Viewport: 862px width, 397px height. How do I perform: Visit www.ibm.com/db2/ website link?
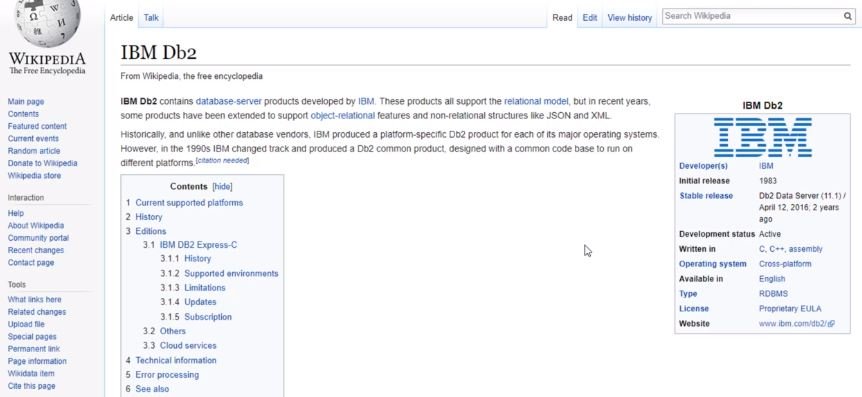tap(793, 324)
